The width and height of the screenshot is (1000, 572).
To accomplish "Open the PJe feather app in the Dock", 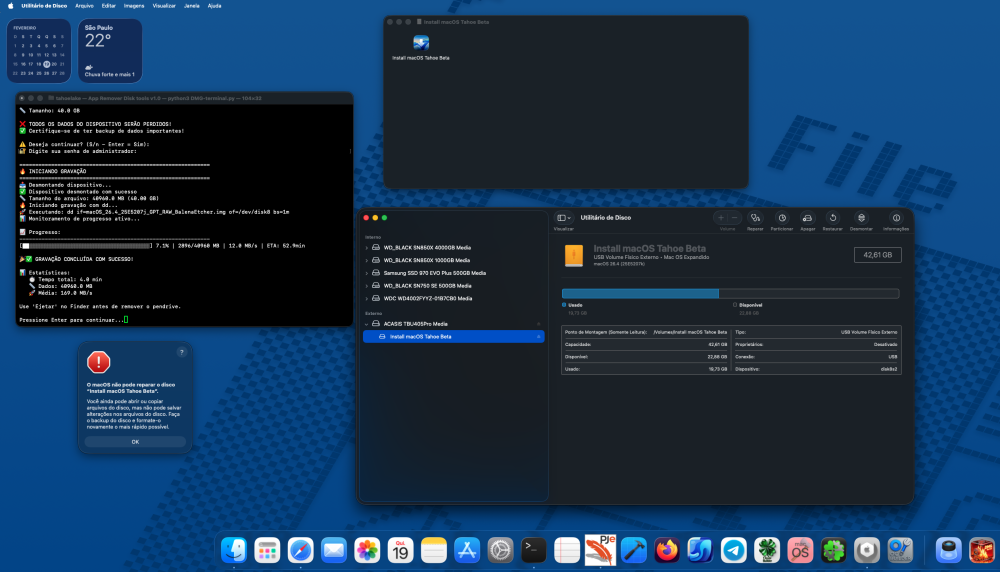I will [600, 550].
